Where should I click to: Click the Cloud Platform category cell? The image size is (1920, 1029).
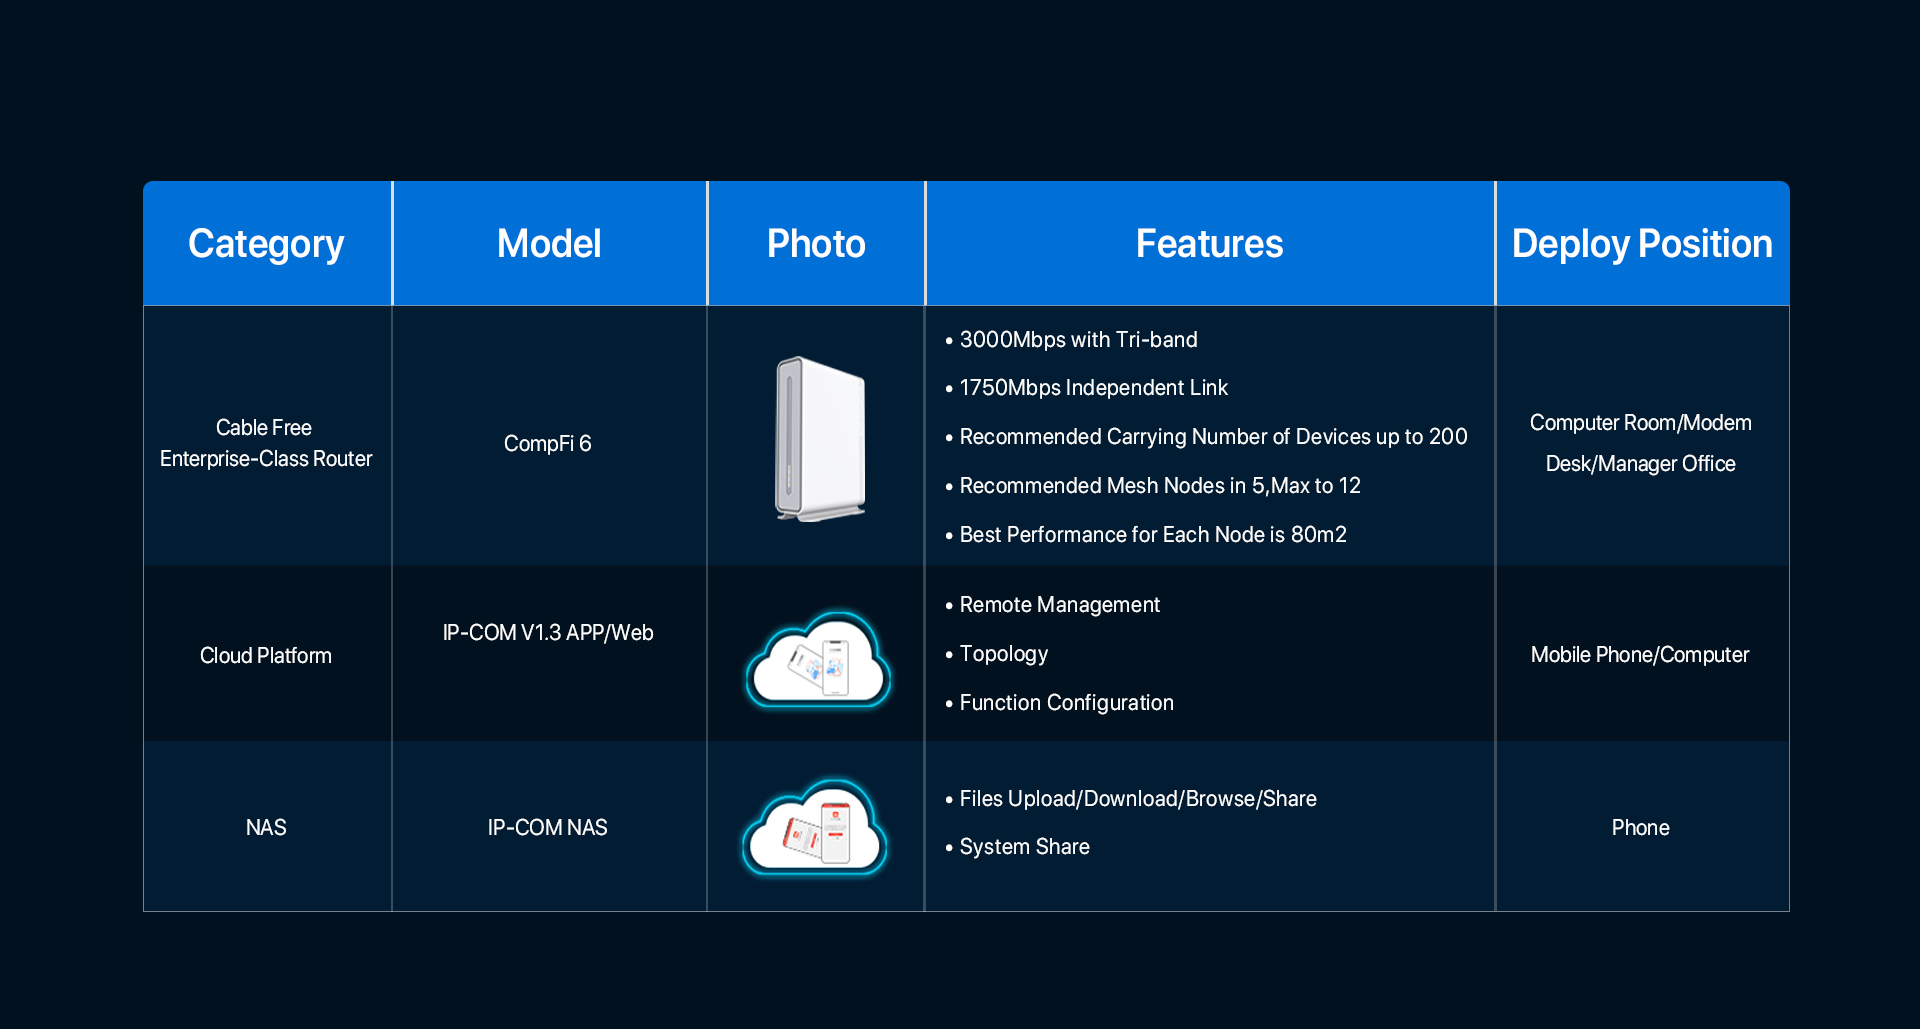pos(266,656)
